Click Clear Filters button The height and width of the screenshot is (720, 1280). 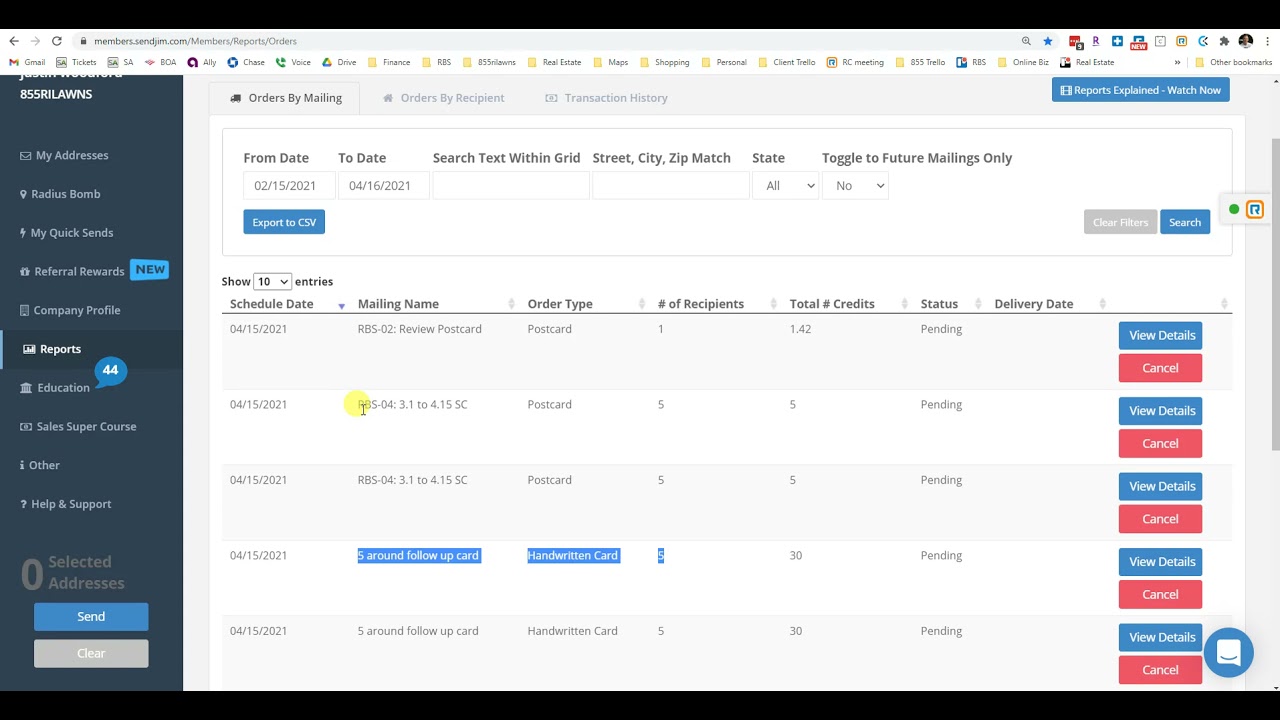pyautogui.click(x=1120, y=222)
